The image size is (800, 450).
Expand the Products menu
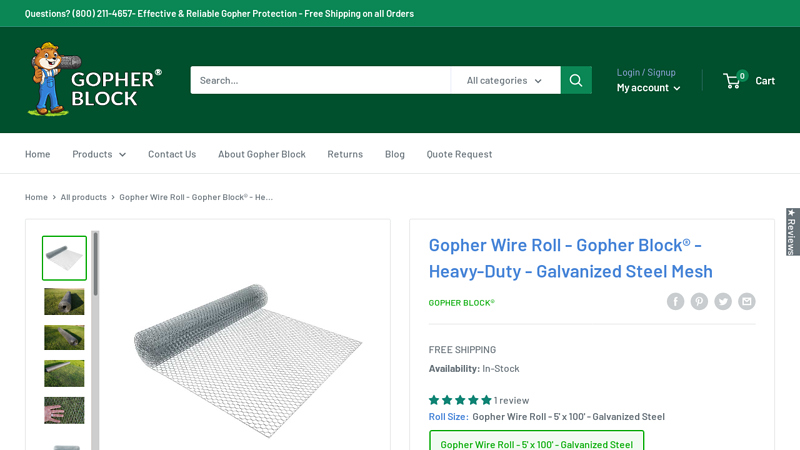[x=99, y=154]
